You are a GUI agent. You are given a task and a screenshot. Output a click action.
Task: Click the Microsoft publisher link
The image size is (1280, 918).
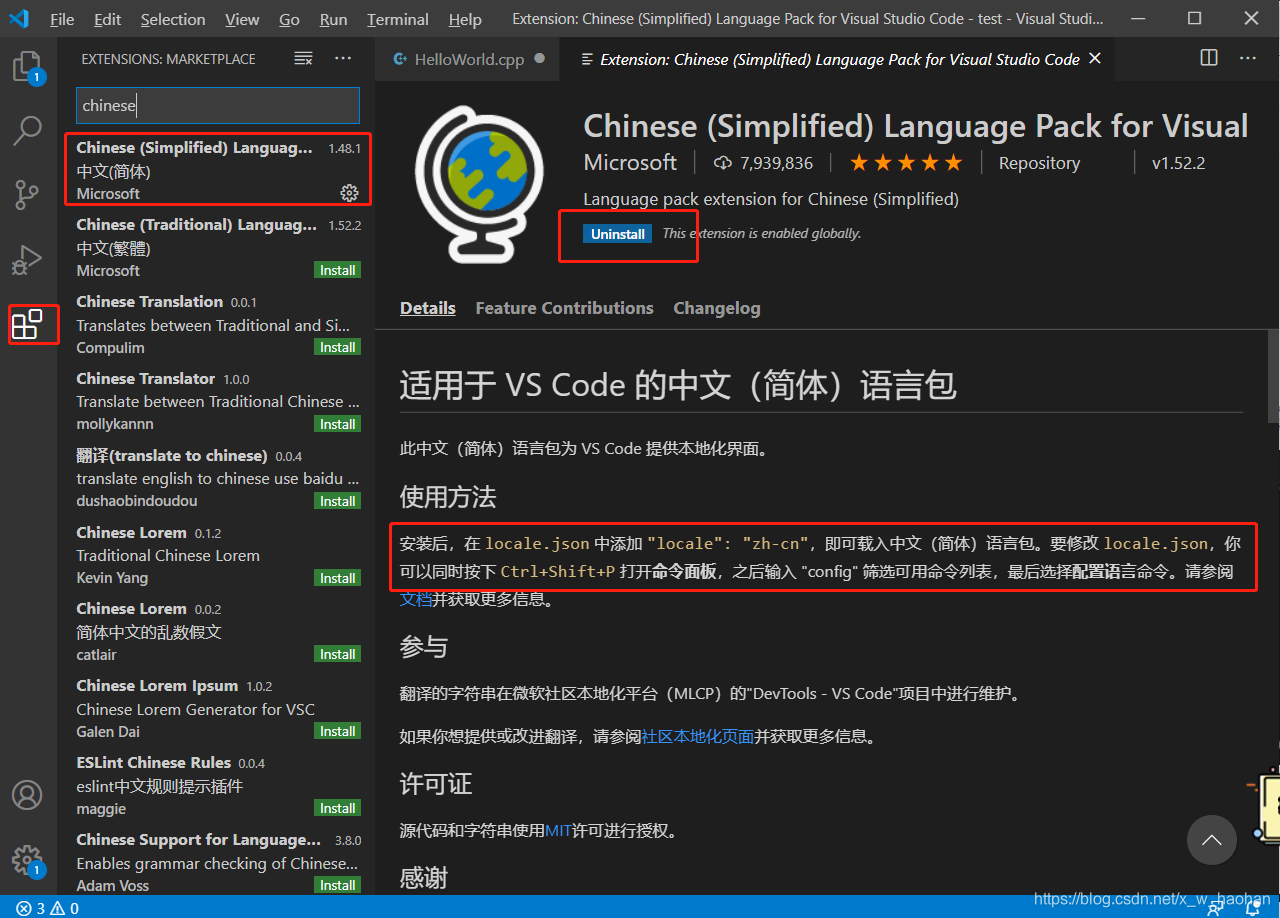tap(630, 162)
